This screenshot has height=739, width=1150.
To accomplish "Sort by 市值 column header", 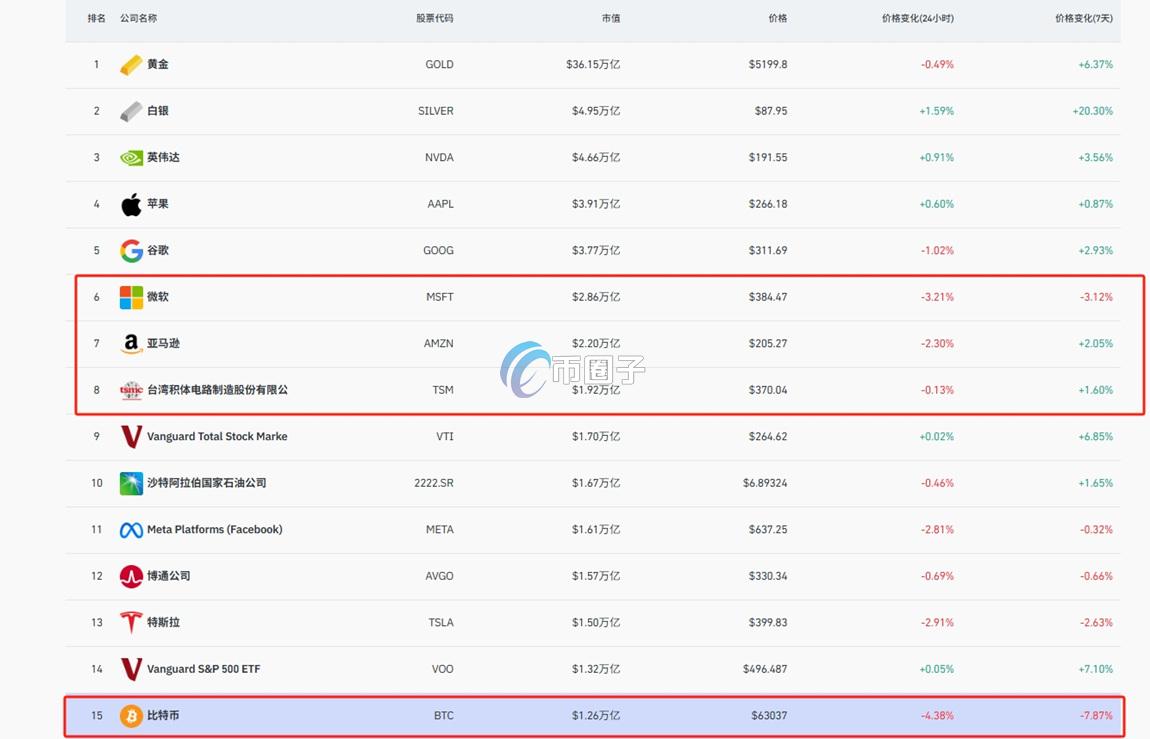I will coord(611,18).
